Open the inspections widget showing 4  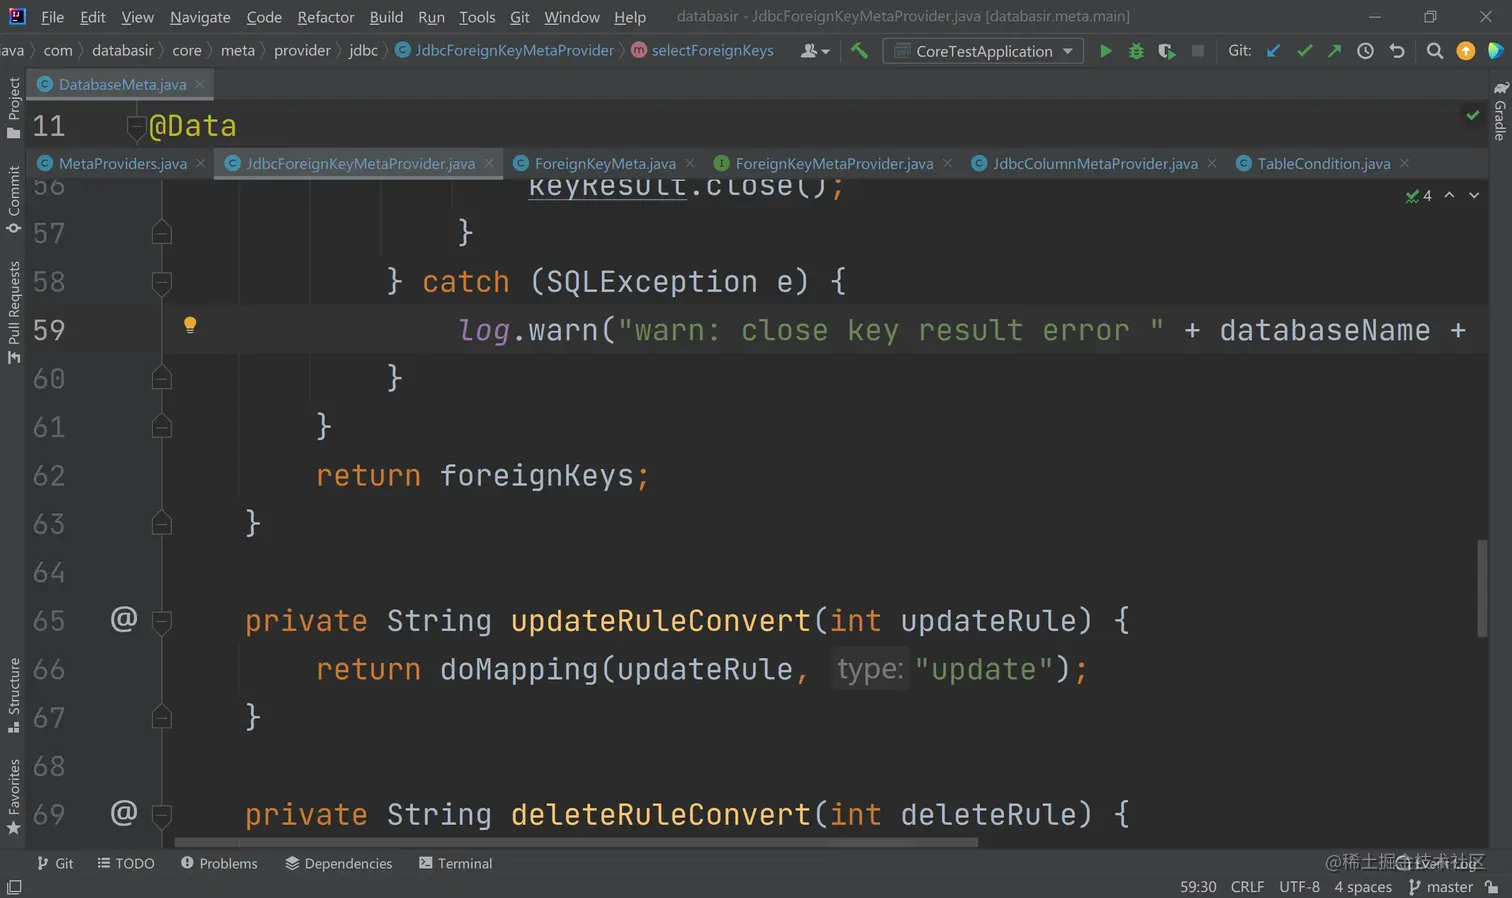(1418, 196)
